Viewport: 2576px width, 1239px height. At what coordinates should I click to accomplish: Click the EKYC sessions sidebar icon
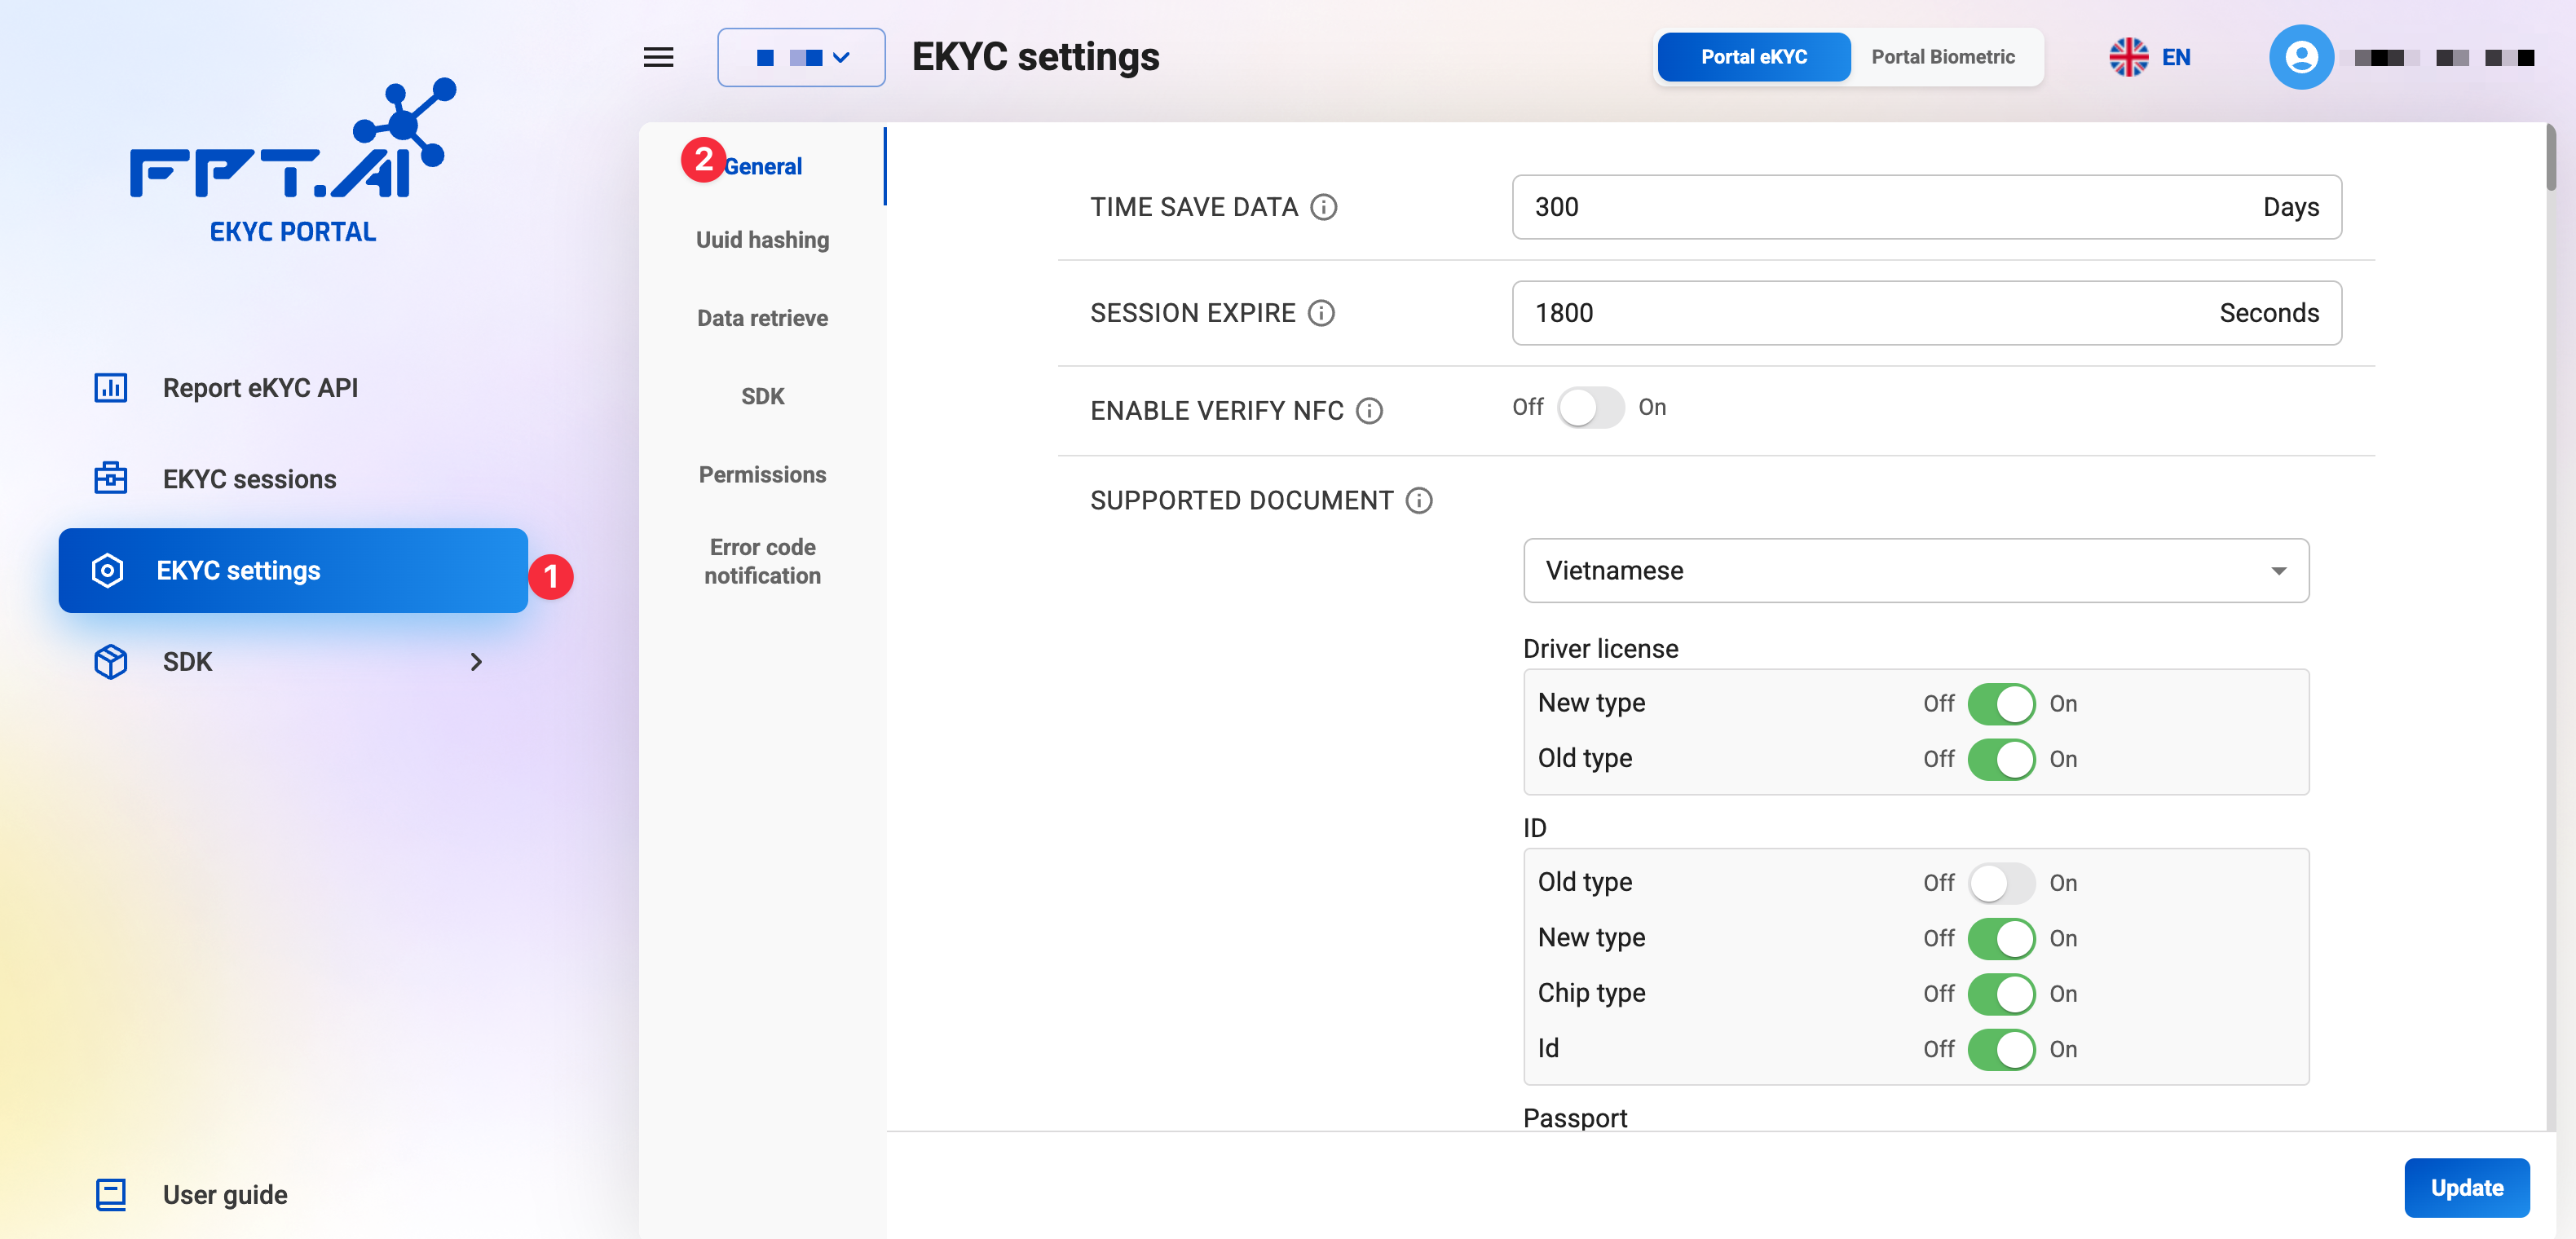[110, 479]
